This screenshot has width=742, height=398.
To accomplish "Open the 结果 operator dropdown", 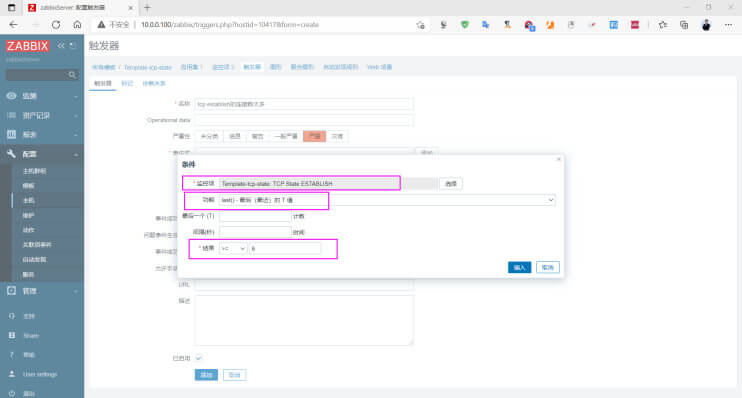I will tap(233, 248).
